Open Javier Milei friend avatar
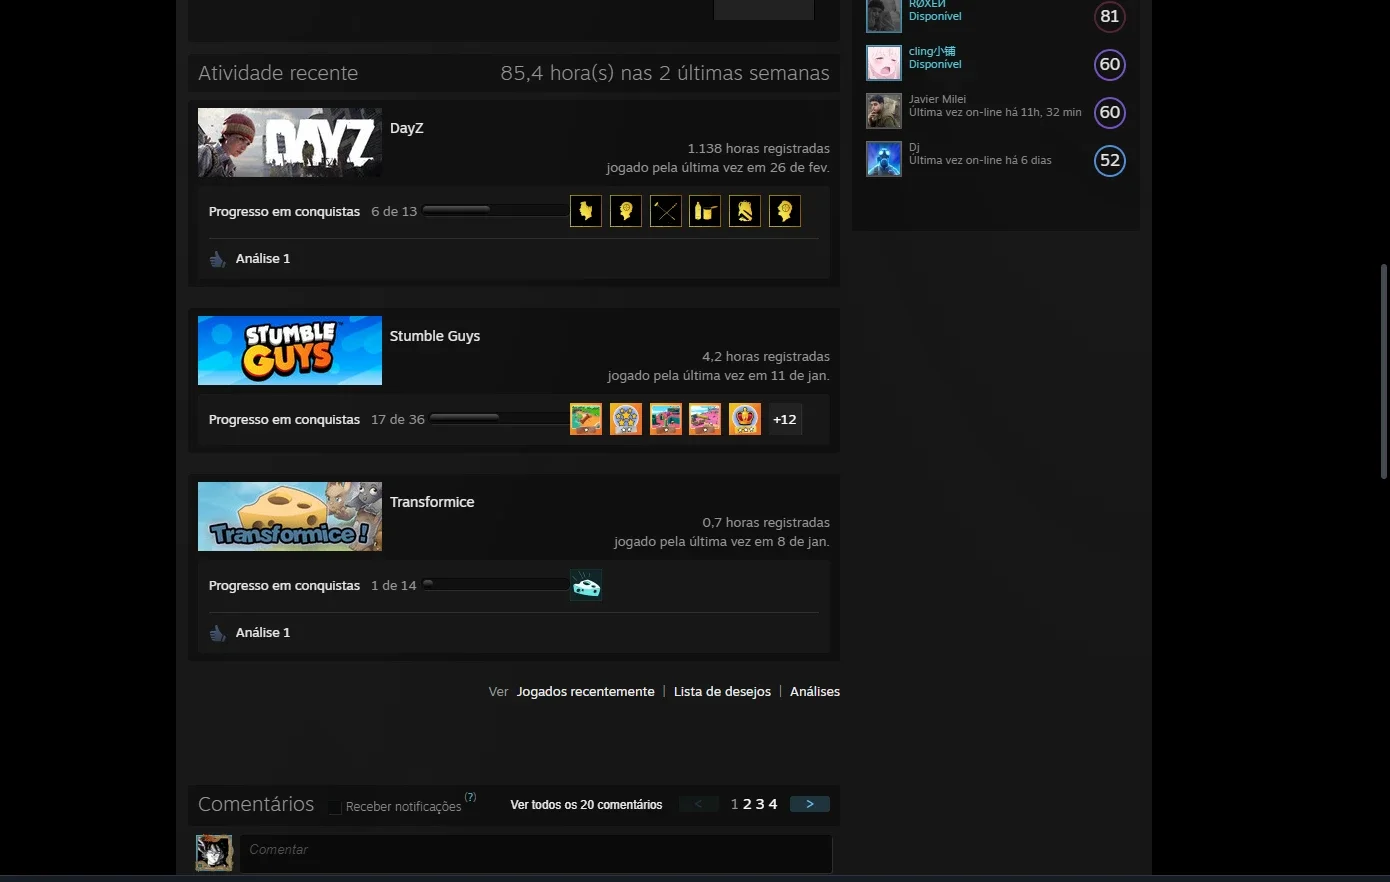1390x882 pixels. [884, 111]
